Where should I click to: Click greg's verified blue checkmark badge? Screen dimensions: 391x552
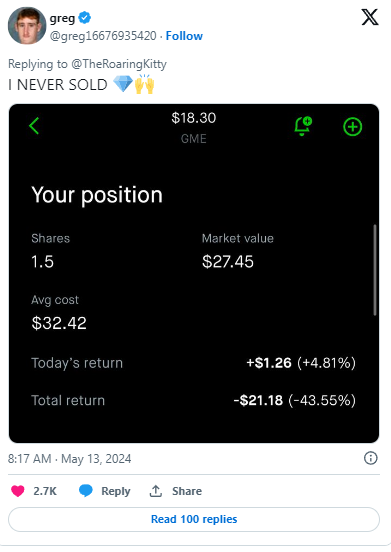[84, 17]
